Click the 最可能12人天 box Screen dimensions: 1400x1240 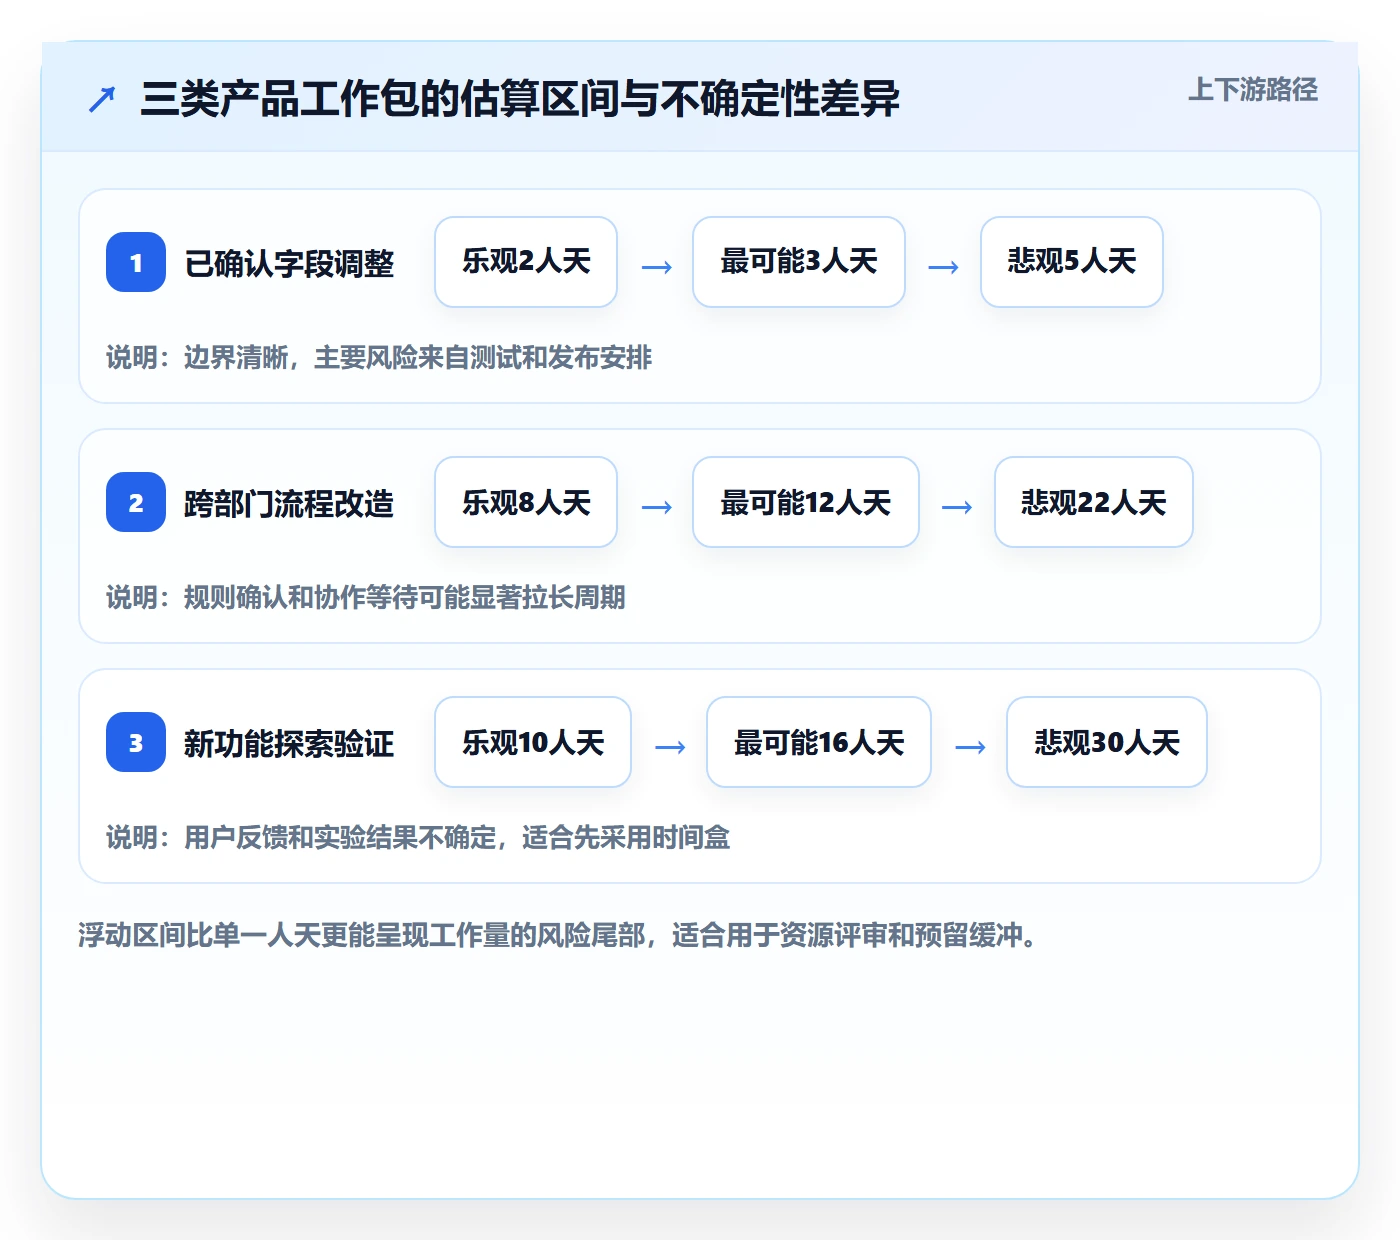pyautogui.click(x=806, y=502)
